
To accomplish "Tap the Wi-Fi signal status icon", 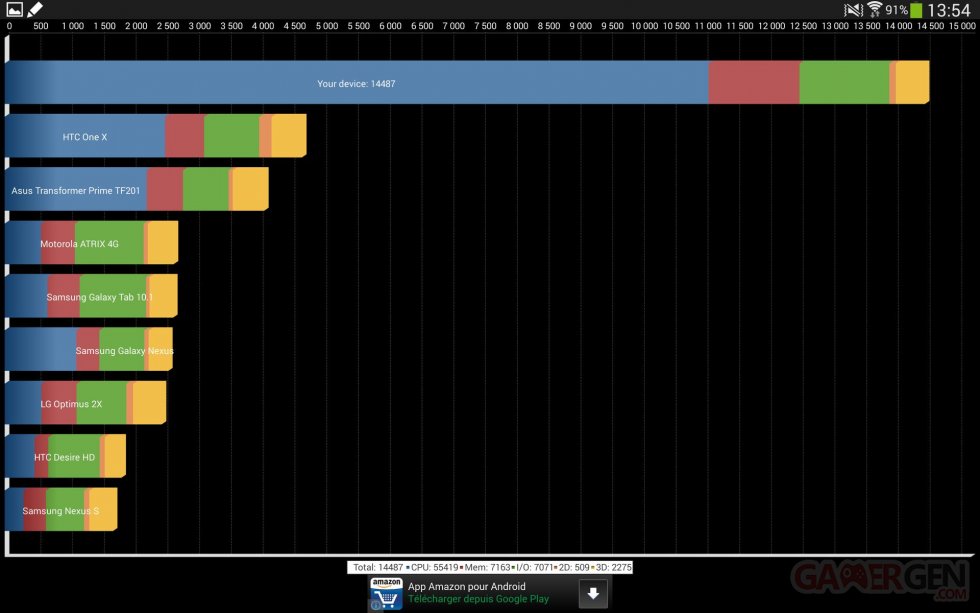I will click(x=875, y=10).
